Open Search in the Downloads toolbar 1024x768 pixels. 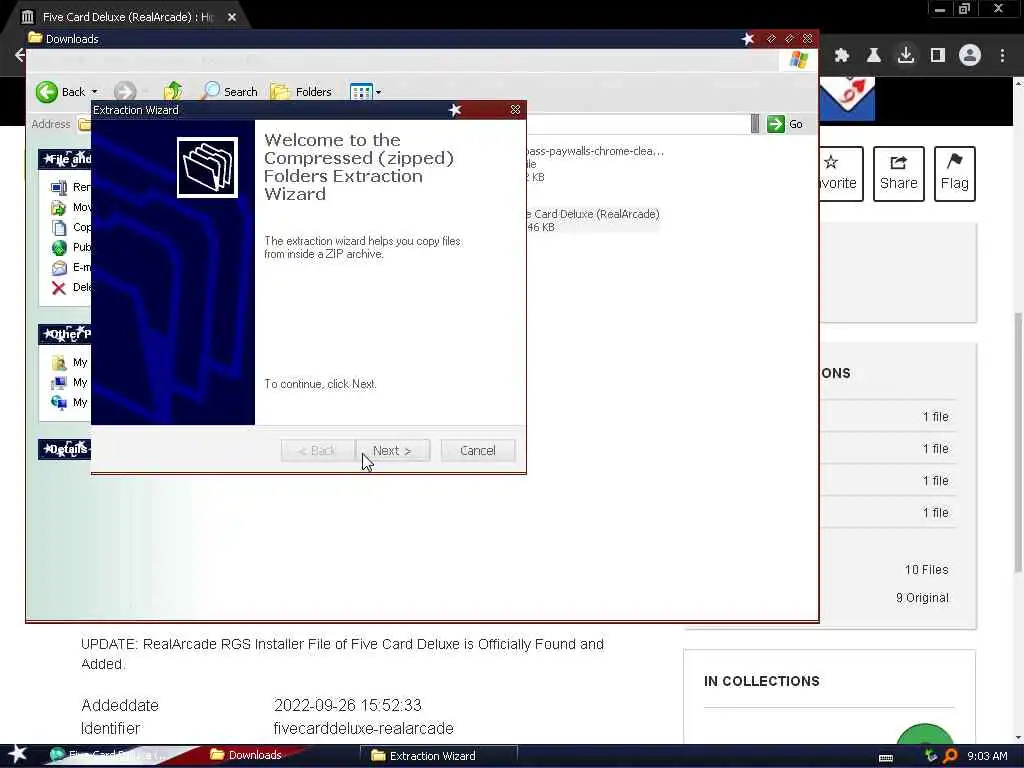click(x=229, y=92)
